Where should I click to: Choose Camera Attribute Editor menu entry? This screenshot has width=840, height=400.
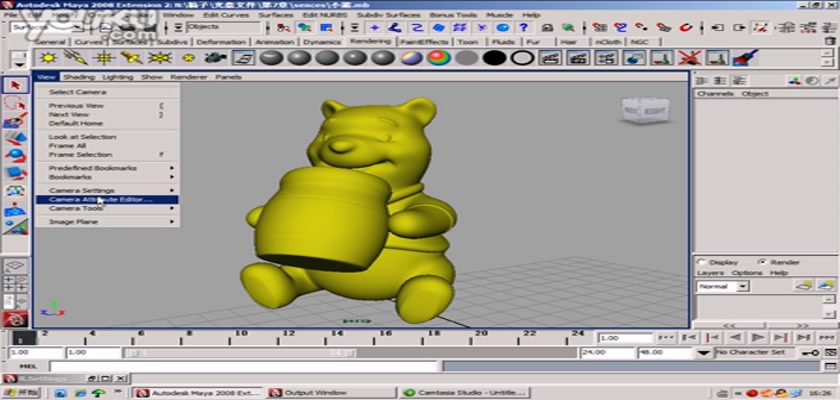click(x=107, y=200)
